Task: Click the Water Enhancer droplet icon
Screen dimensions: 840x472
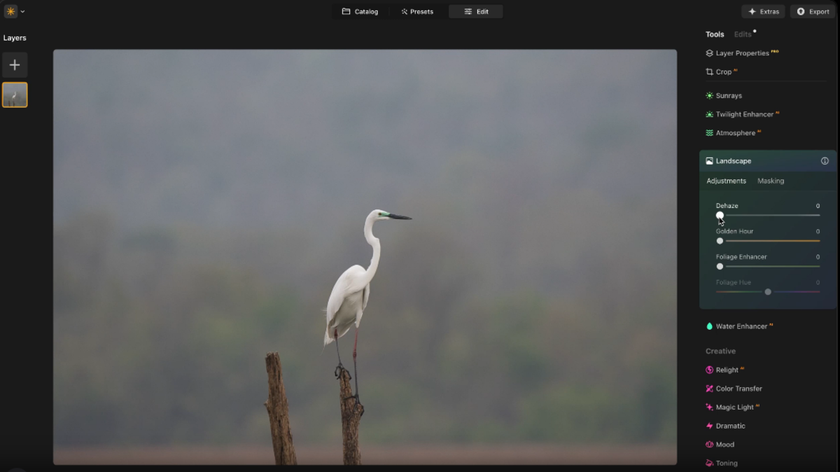Action: (x=709, y=326)
